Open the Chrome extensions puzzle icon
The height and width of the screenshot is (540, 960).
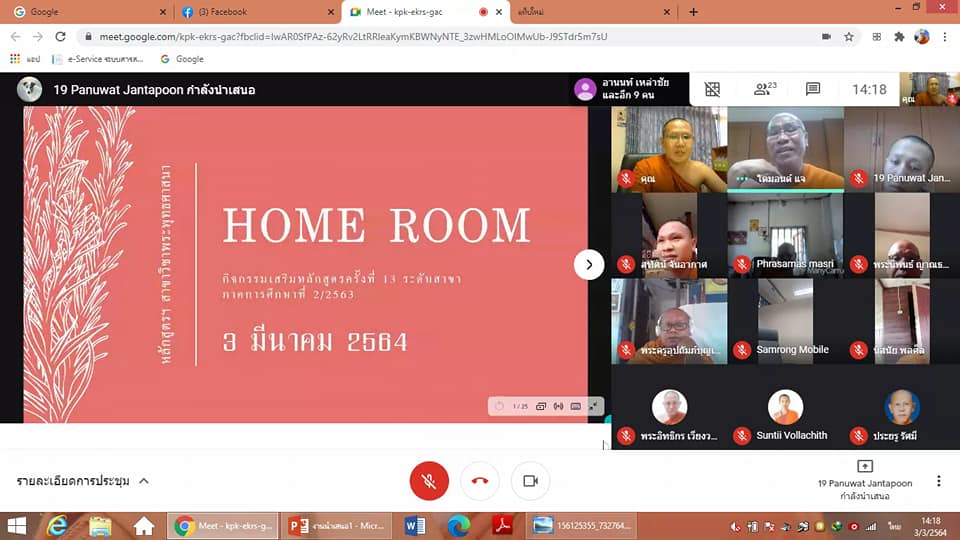coord(899,37)
